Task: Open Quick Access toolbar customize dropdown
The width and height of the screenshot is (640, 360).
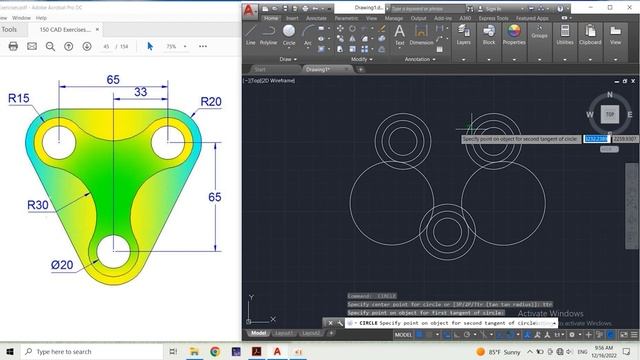Action: pos(329,8)
